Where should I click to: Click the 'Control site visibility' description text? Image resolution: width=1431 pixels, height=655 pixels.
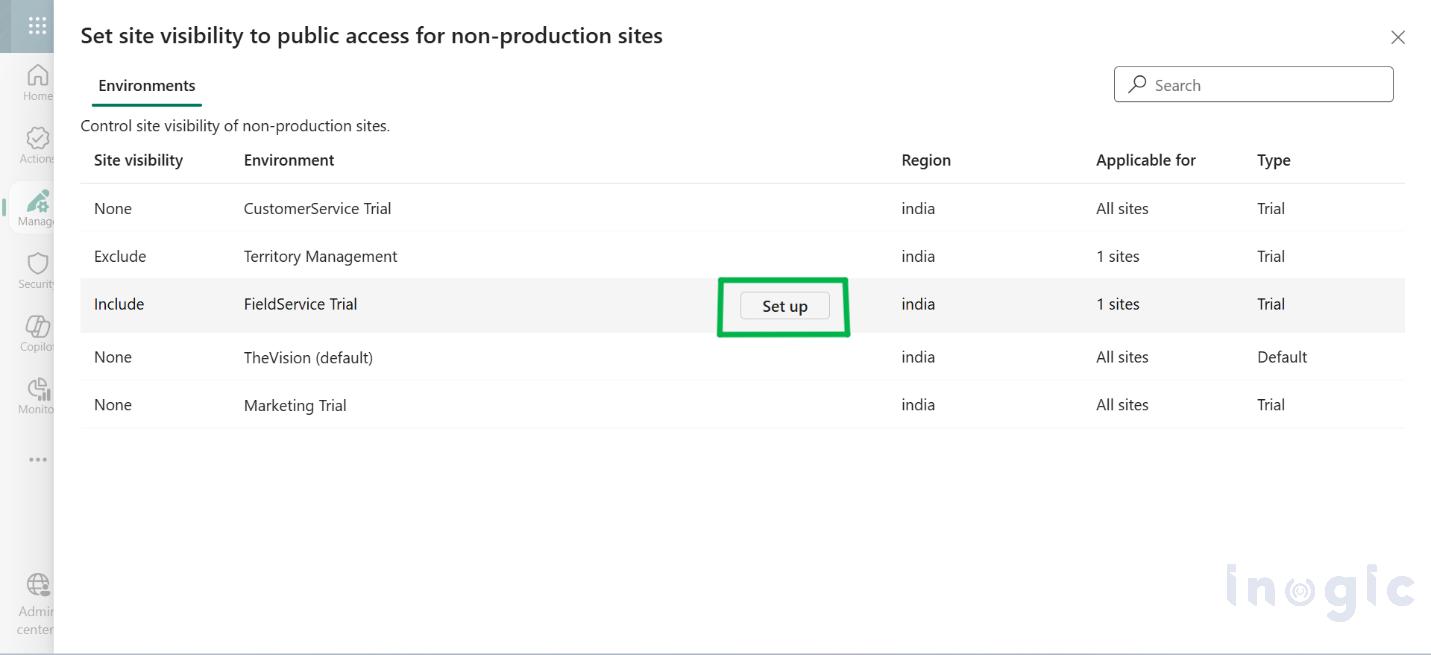pyautogui.click(x=235, y=126)
